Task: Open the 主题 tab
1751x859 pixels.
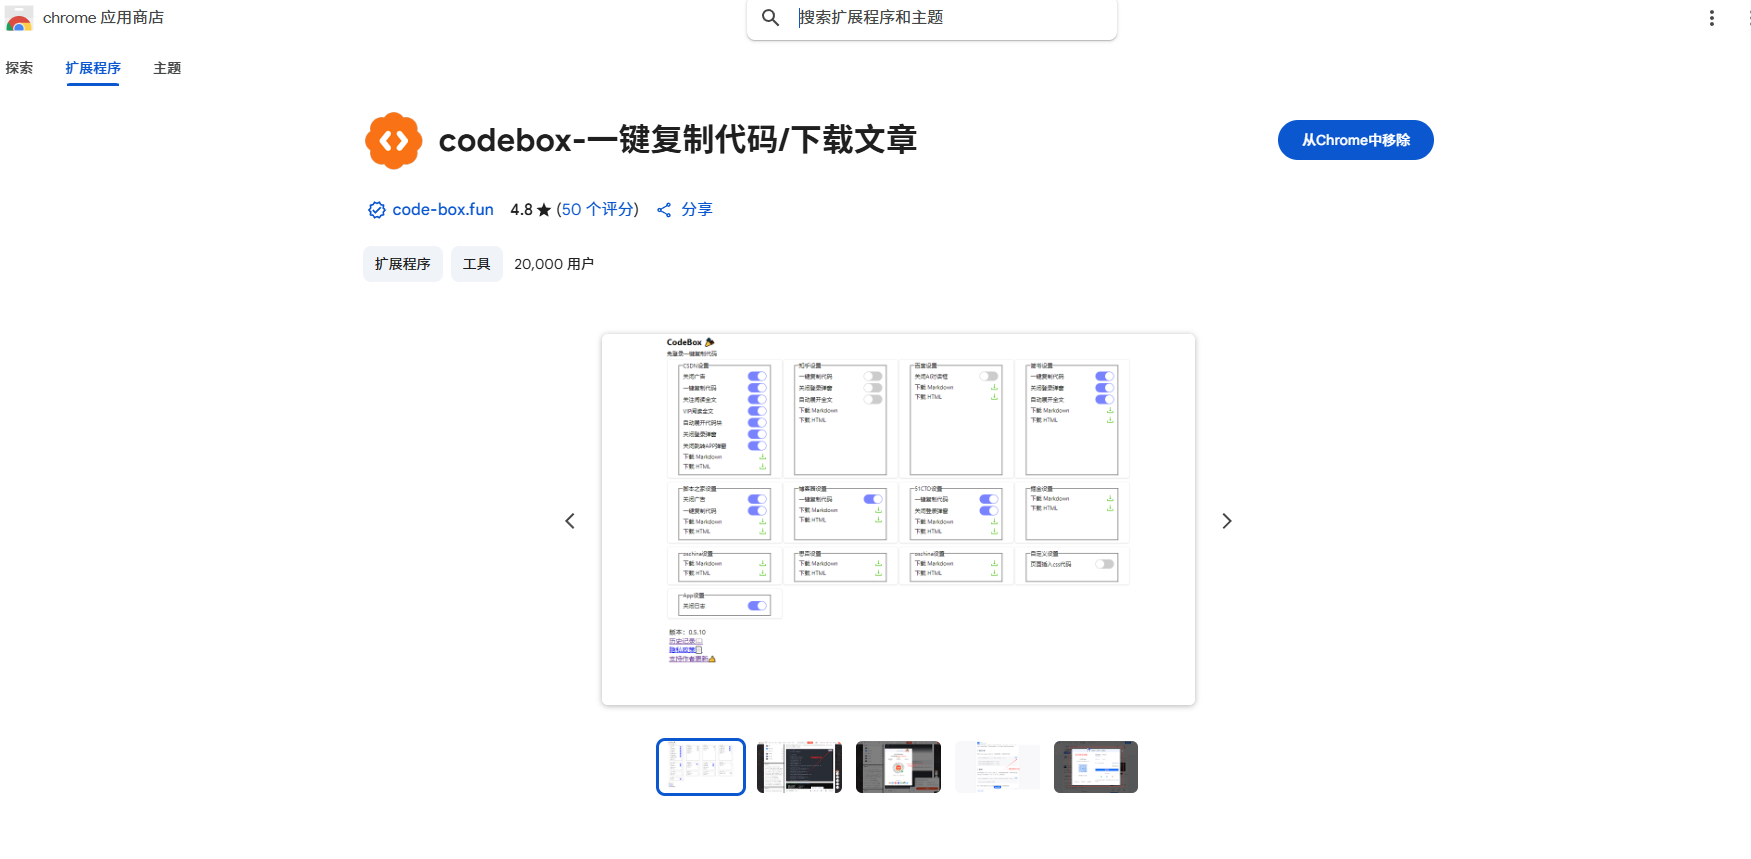Action: [167, 68]
